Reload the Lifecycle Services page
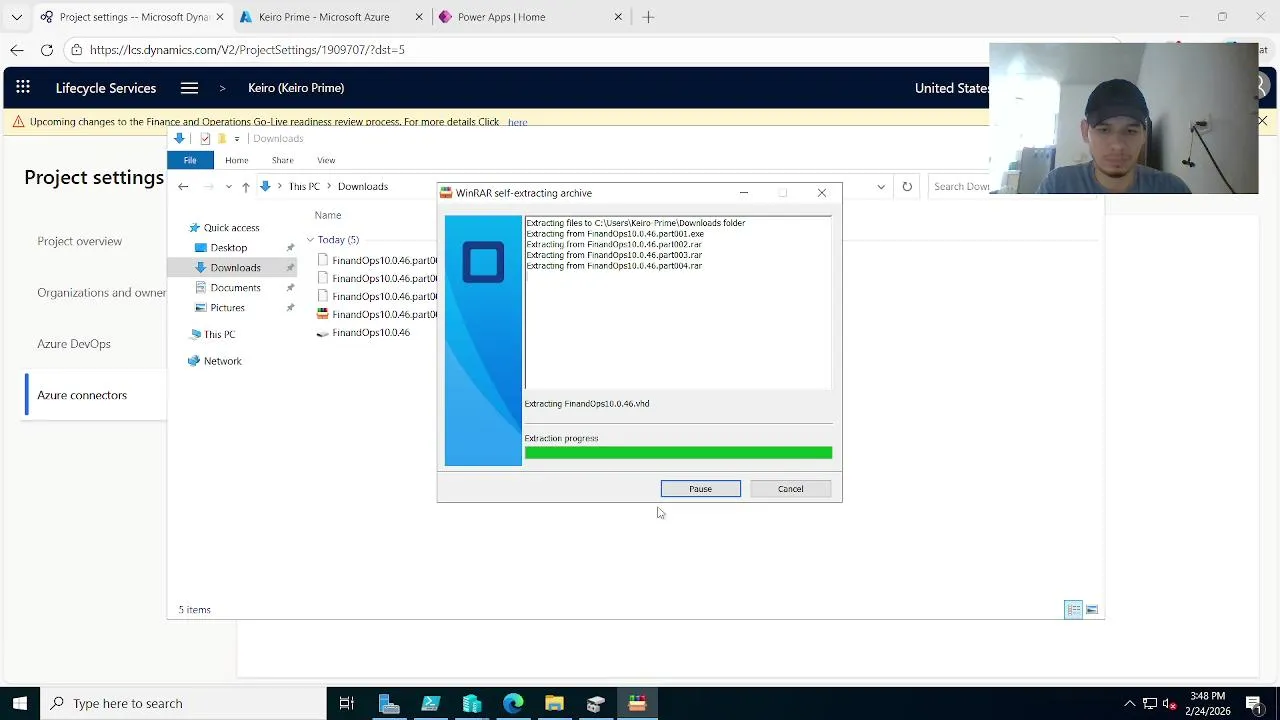The image size is (1280, 720). tap(47, 50)
